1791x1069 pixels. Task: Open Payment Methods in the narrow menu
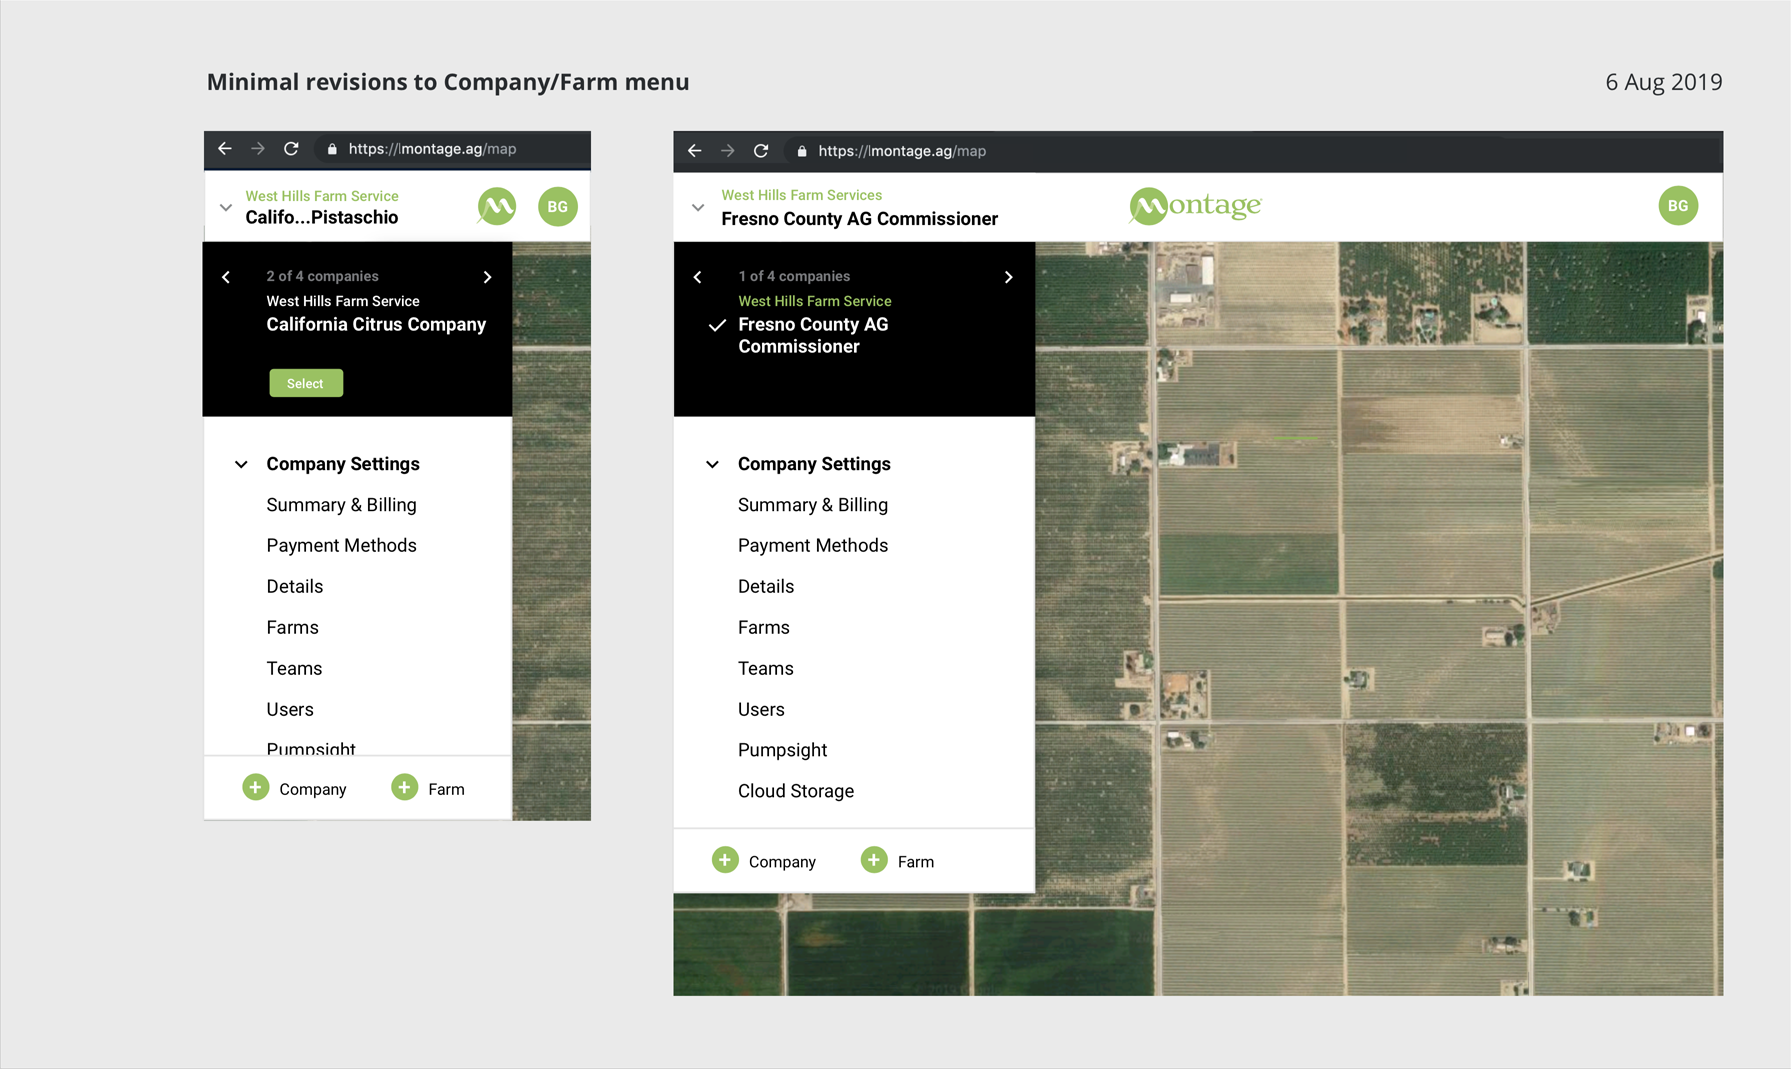pyautogui.click(x=341, y=545)
